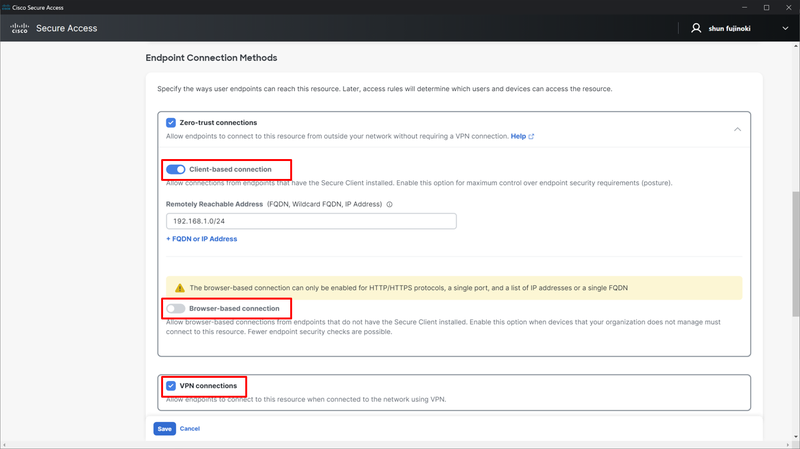The width and height of the screenshot is (800, 449).
Task: Minimize the Cisco Secure Access window
Action: coord(744,7)
